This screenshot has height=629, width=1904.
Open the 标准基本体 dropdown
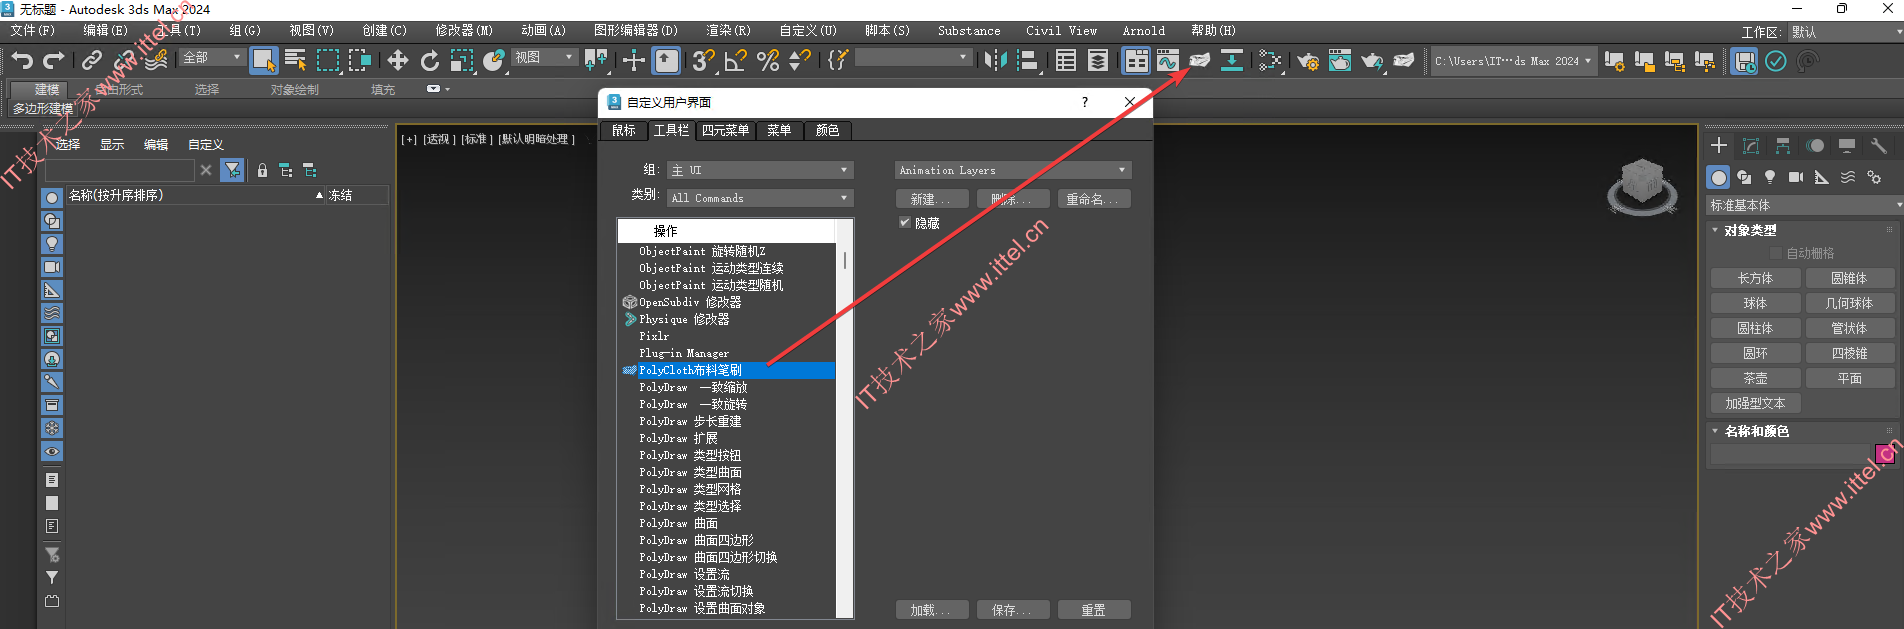click(1805, 205)
